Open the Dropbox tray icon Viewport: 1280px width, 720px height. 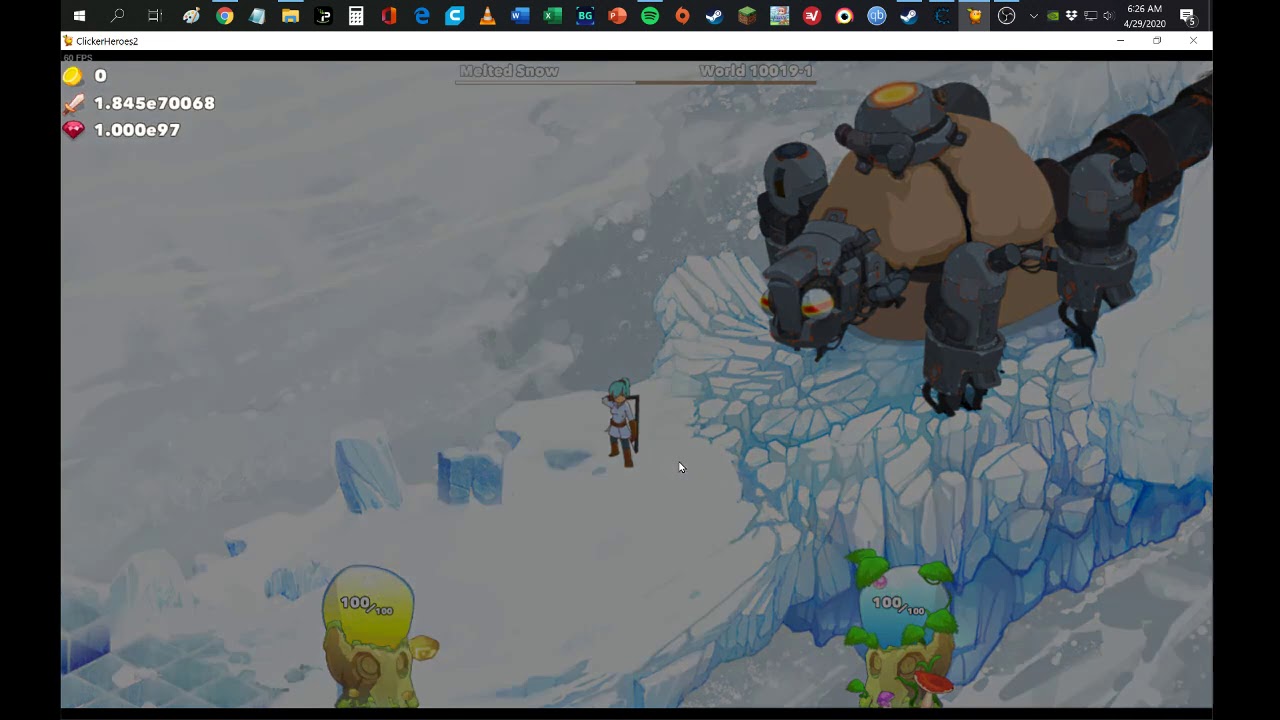pos(1071,16)
